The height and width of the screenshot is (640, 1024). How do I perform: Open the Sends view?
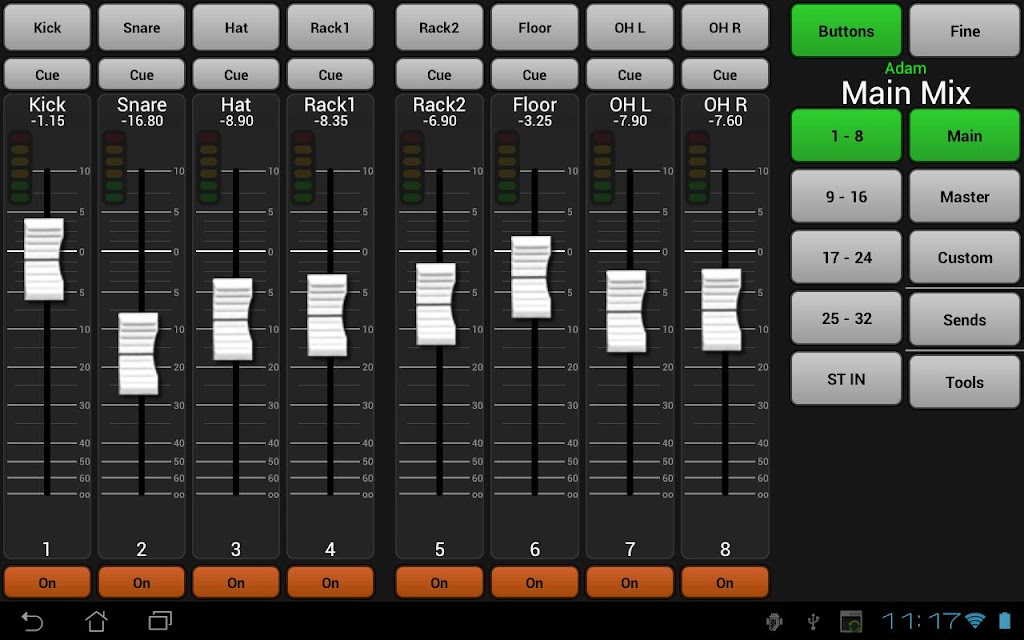point(965,319)
